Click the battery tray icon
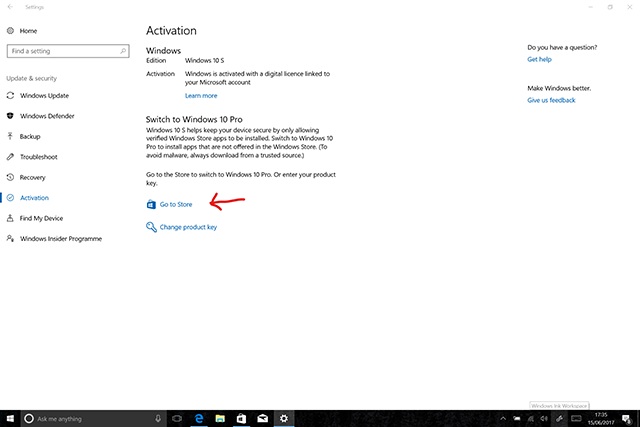The width and height of the screenshot is (640, 427). point(517,418)
